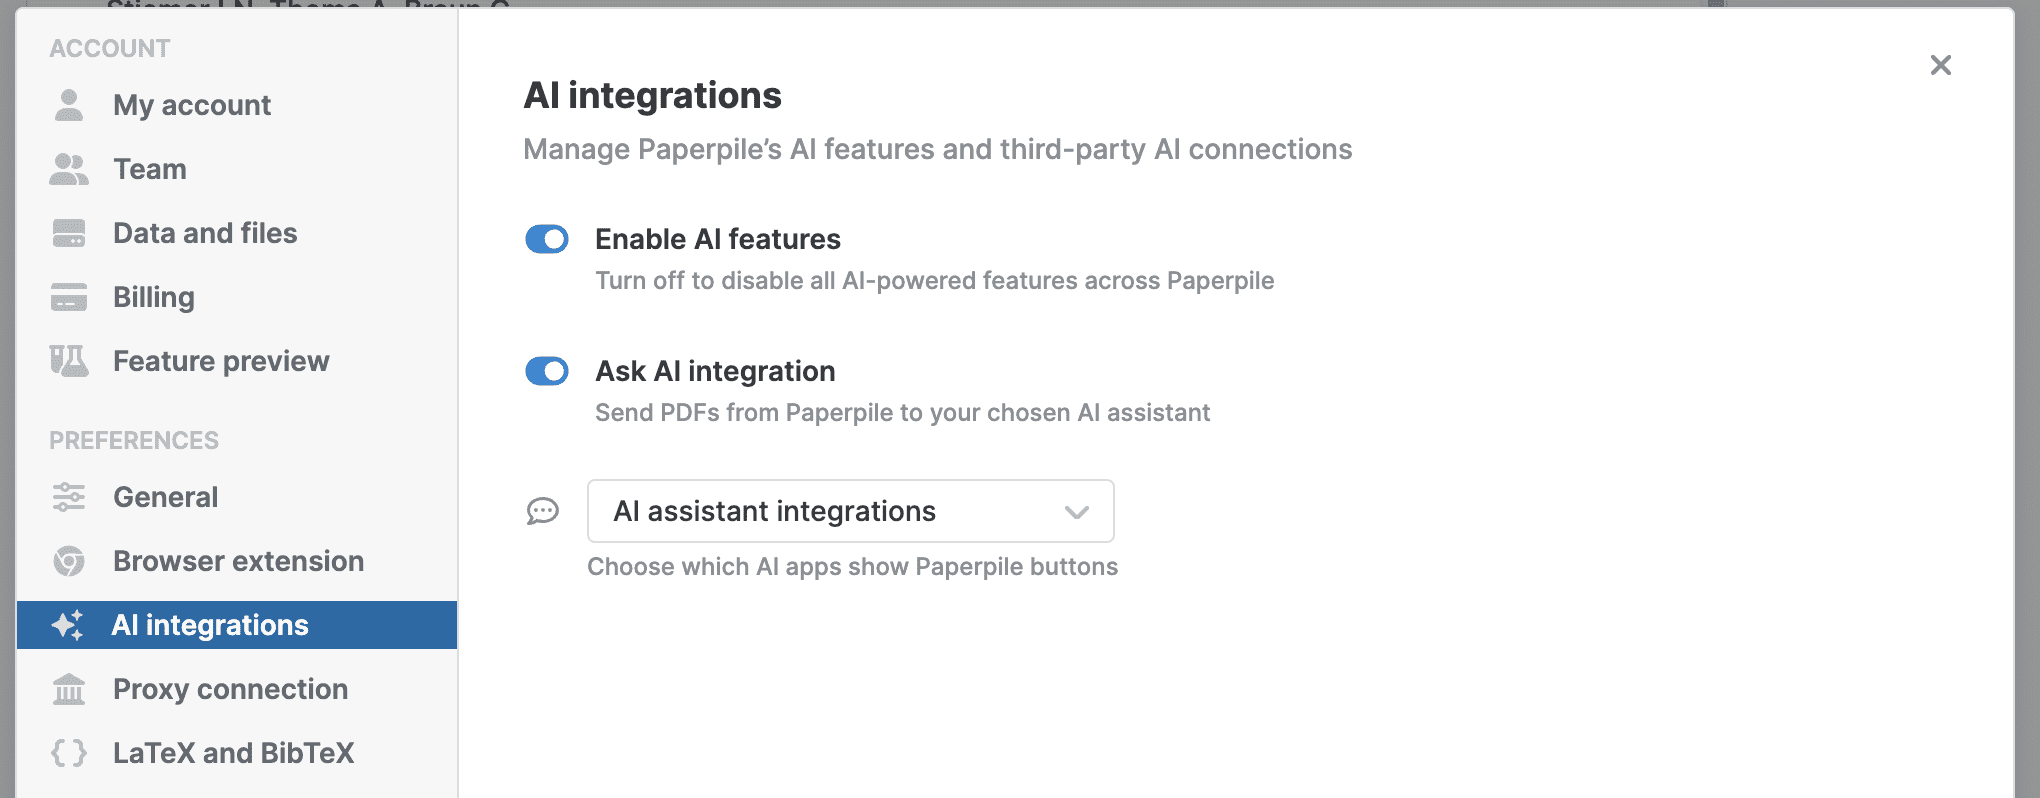The width and height of the screenshot is (2040, 798).
Task: Click the Team people icon
Action: coord(69,169)
